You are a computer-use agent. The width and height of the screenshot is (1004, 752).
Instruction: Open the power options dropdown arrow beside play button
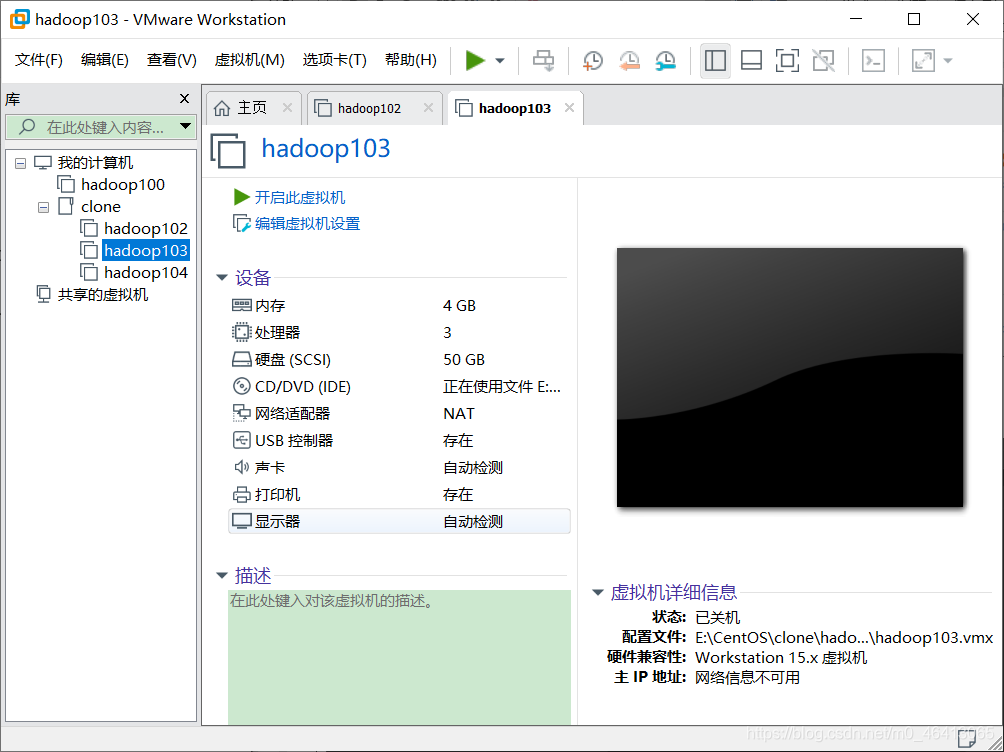click(500, 61)
